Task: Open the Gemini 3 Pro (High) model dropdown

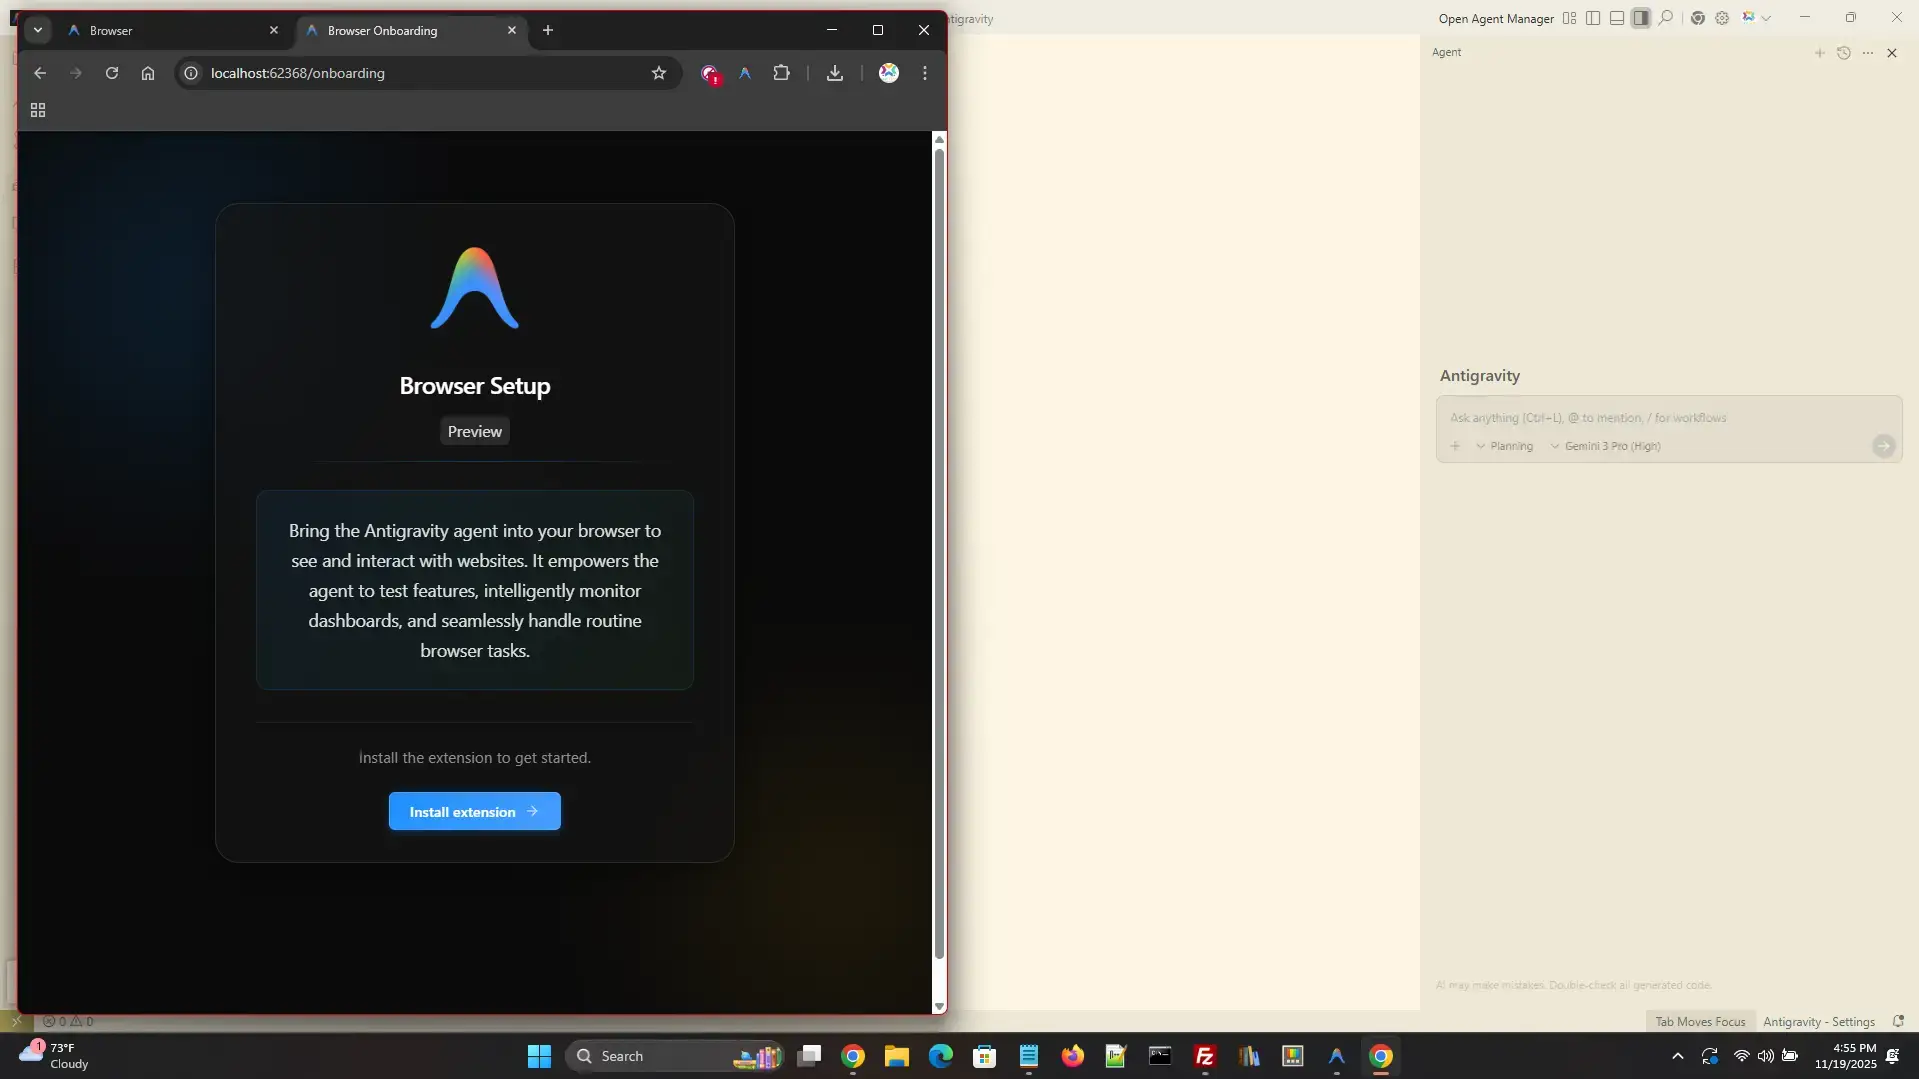Action: (1605, 446)
